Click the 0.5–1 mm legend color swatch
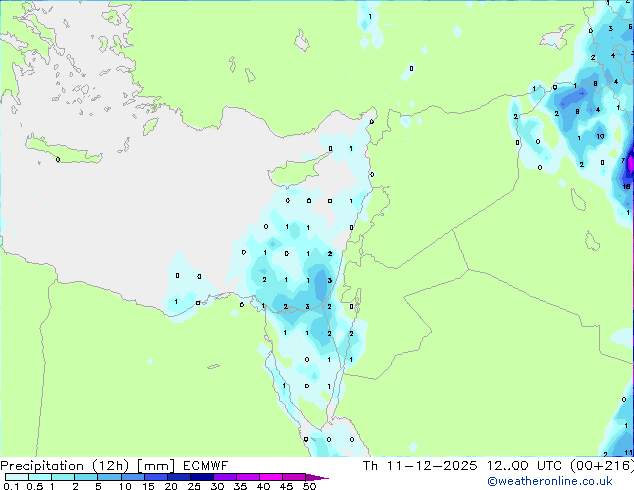 (40, 477)
